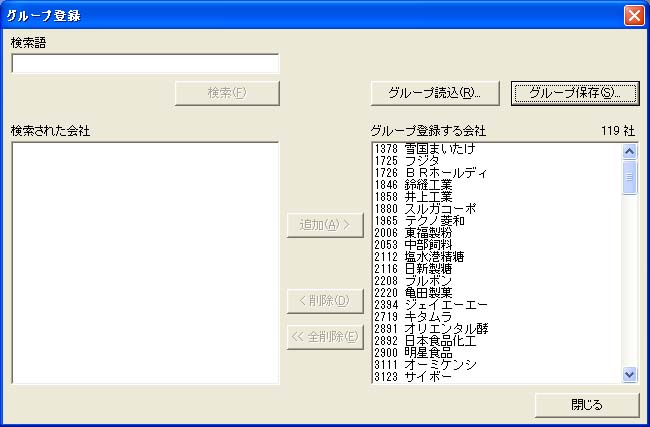Click the empty 検索された会社 results list
This screenshot has width=650, height=427.
[x=145, y=262]
